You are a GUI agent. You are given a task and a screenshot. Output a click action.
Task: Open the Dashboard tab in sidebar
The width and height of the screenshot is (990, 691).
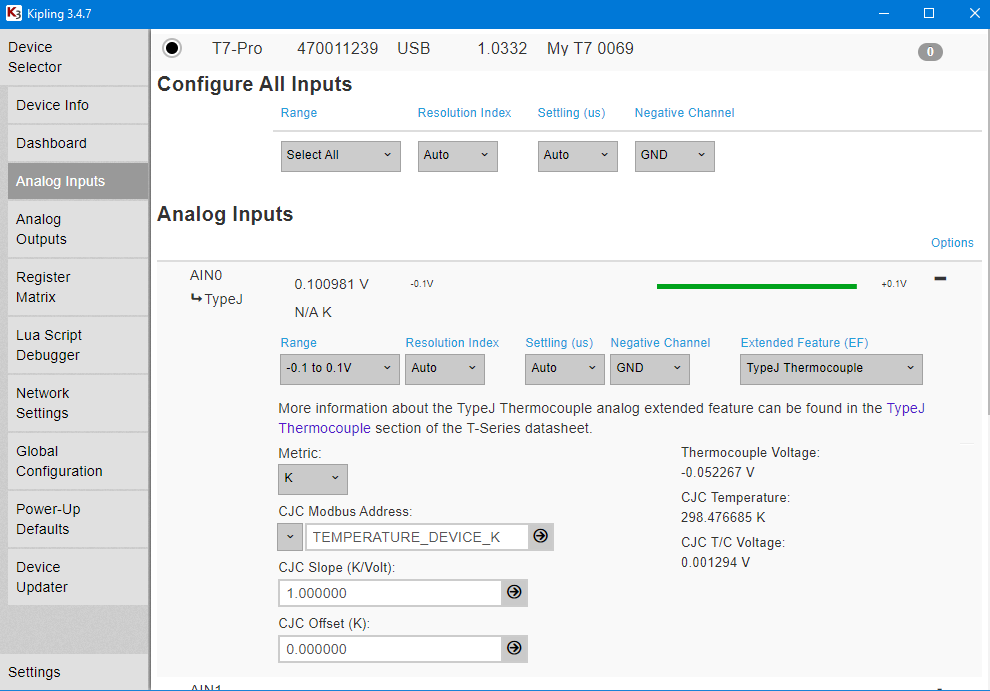point(52,143)
